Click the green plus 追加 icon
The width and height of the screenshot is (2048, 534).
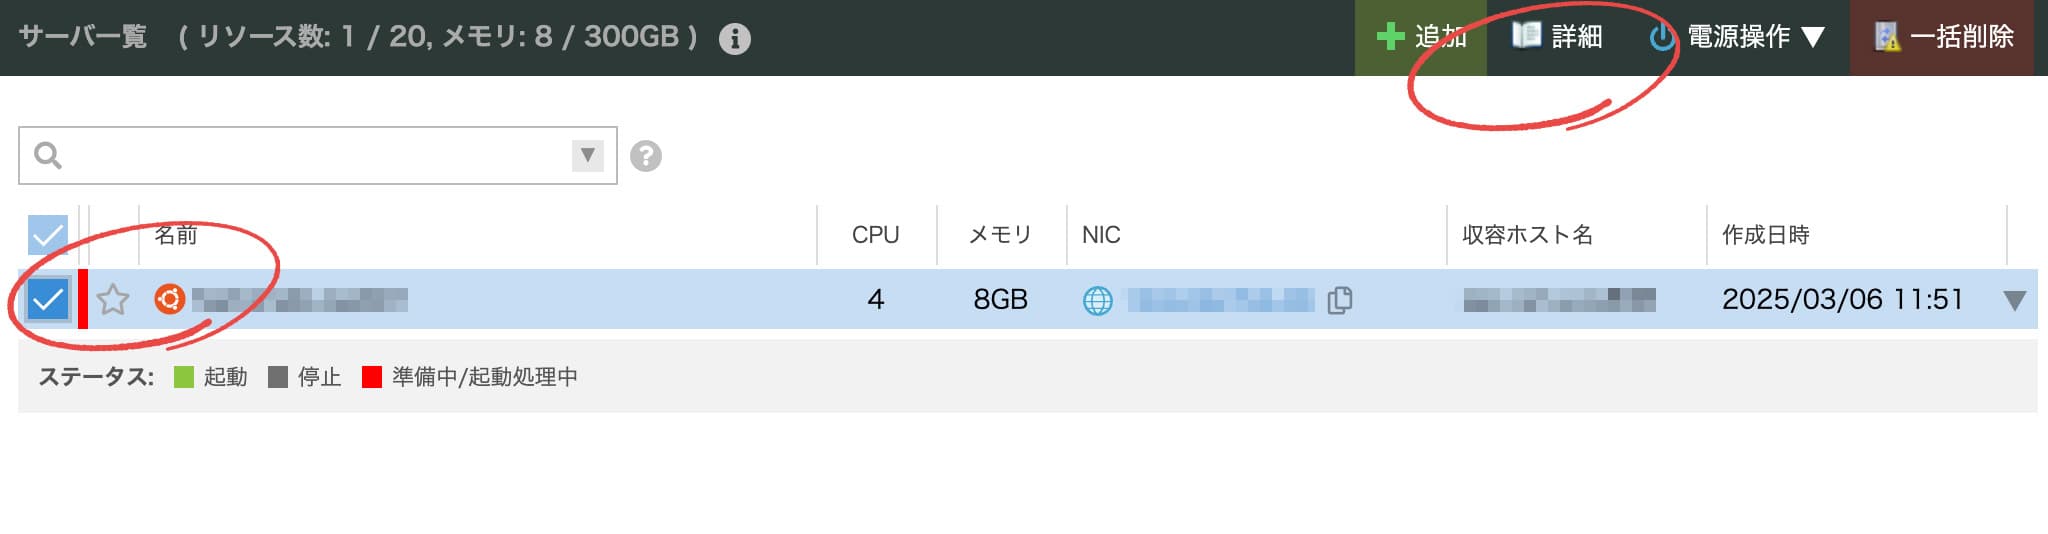point(1390,37)
